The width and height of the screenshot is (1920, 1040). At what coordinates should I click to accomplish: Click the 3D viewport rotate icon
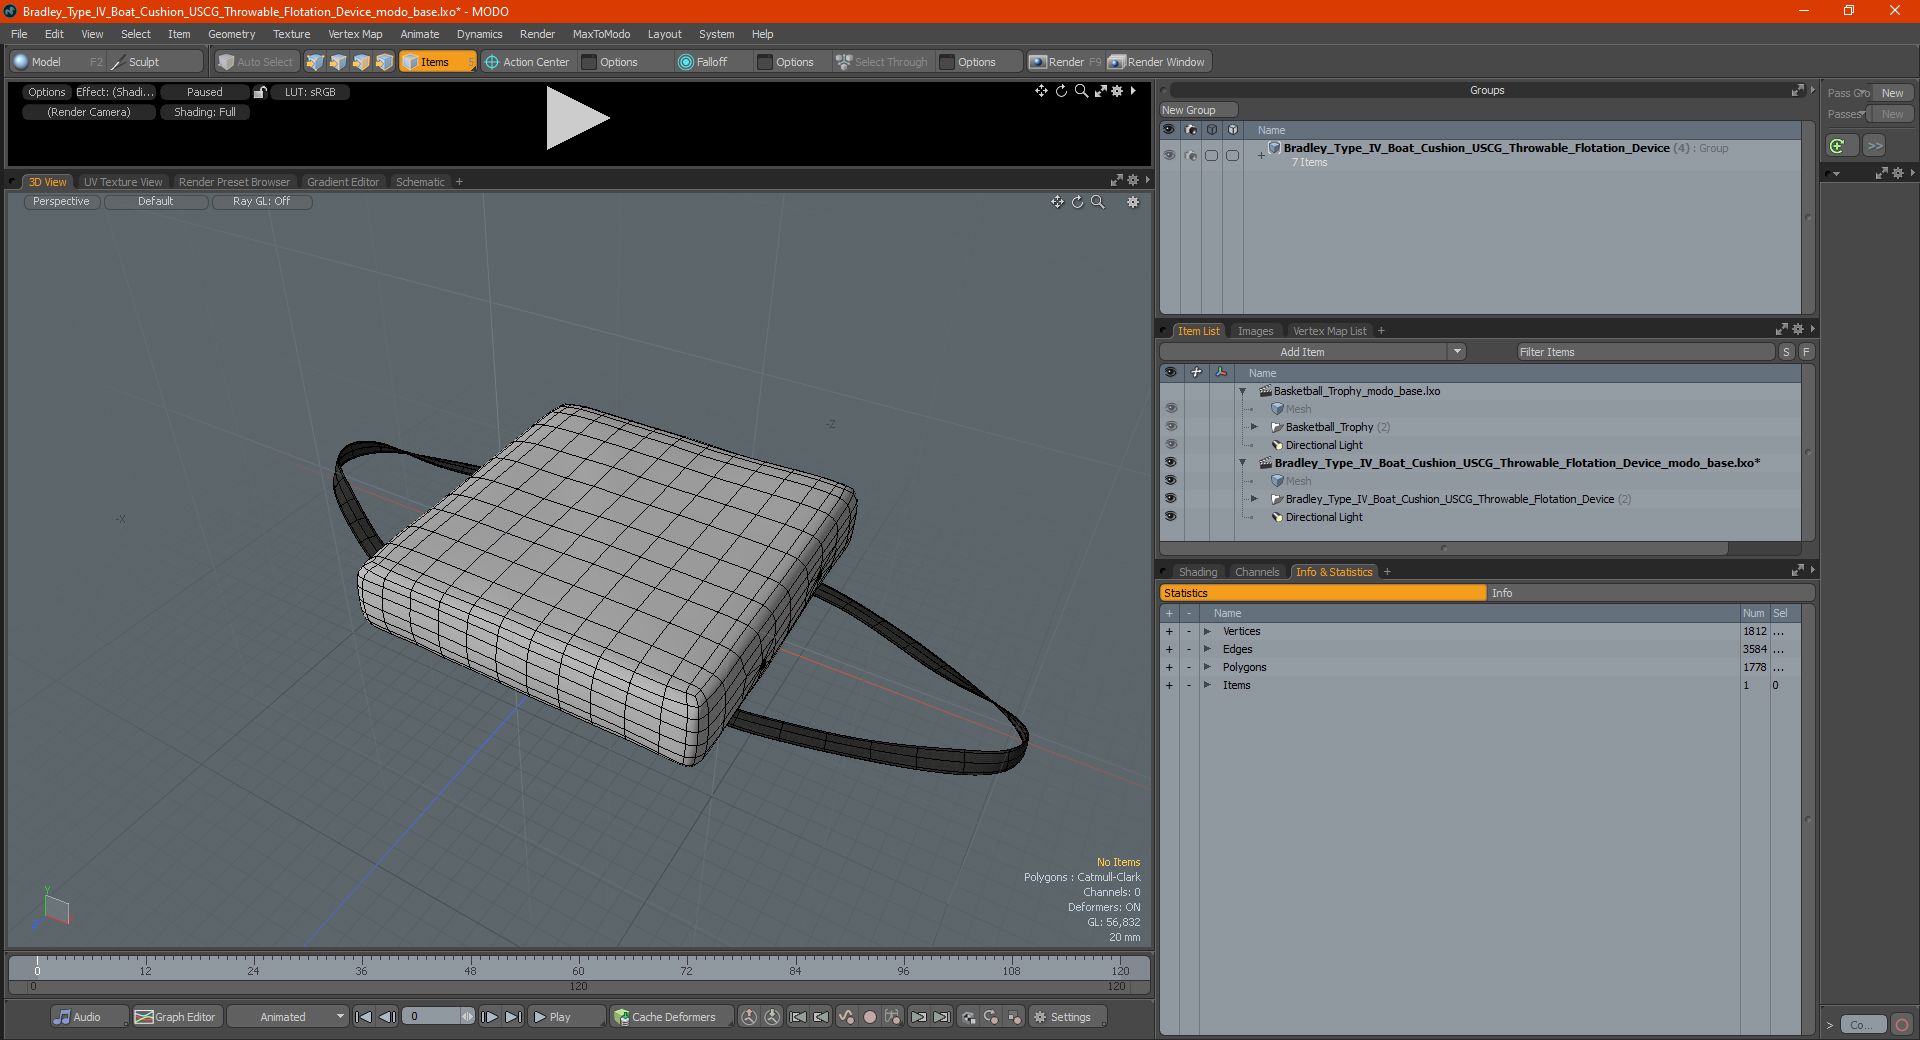1077,202
